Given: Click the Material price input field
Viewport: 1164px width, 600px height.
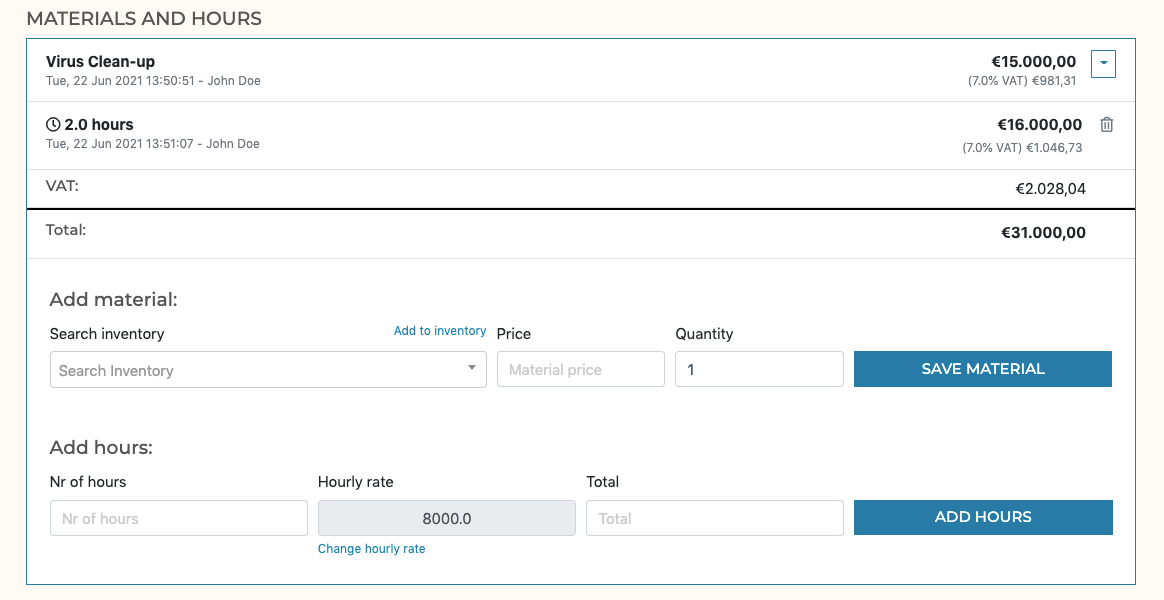Looking at the screenshot, I should [x=580, y=369].
